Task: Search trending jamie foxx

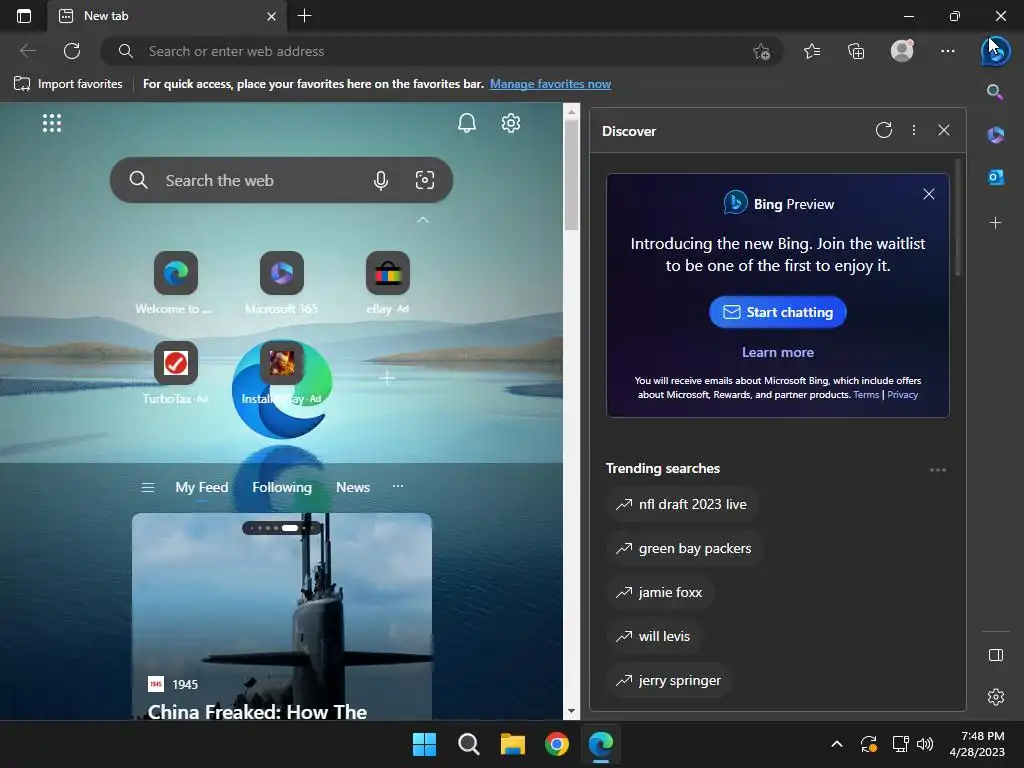Action: click(x=660, y=592)
